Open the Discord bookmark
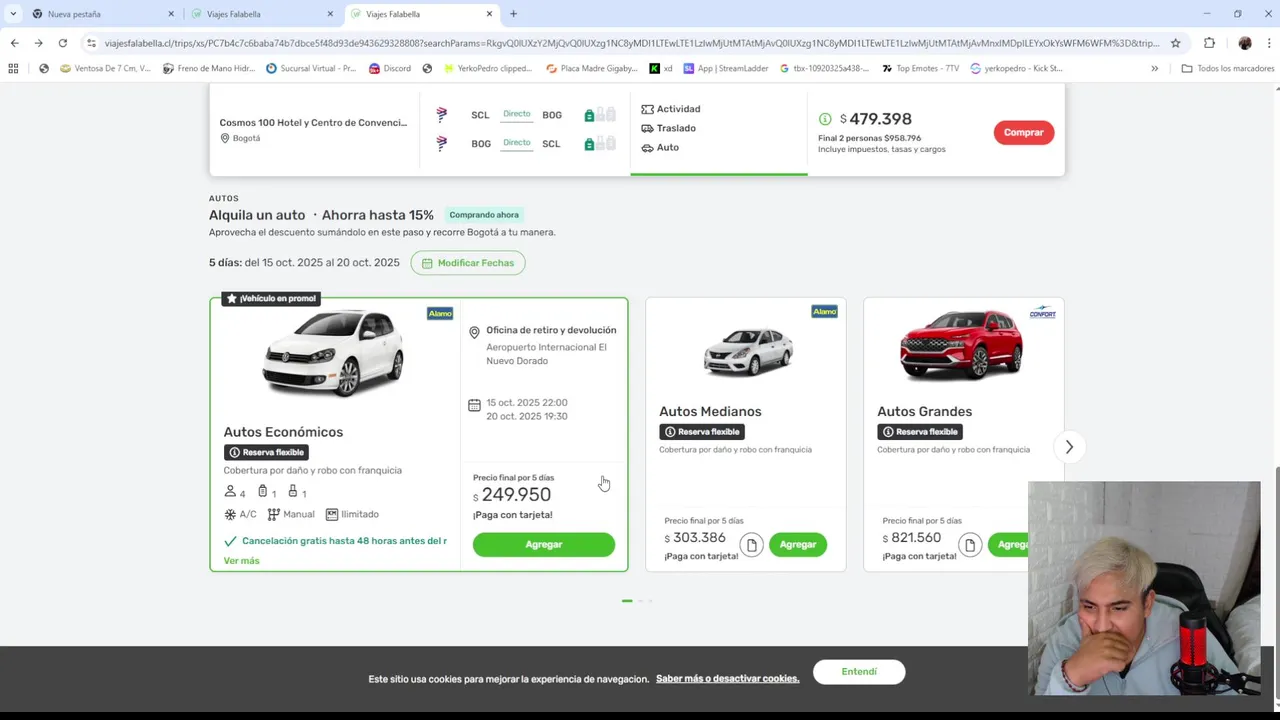 click(x=390, y=68)
